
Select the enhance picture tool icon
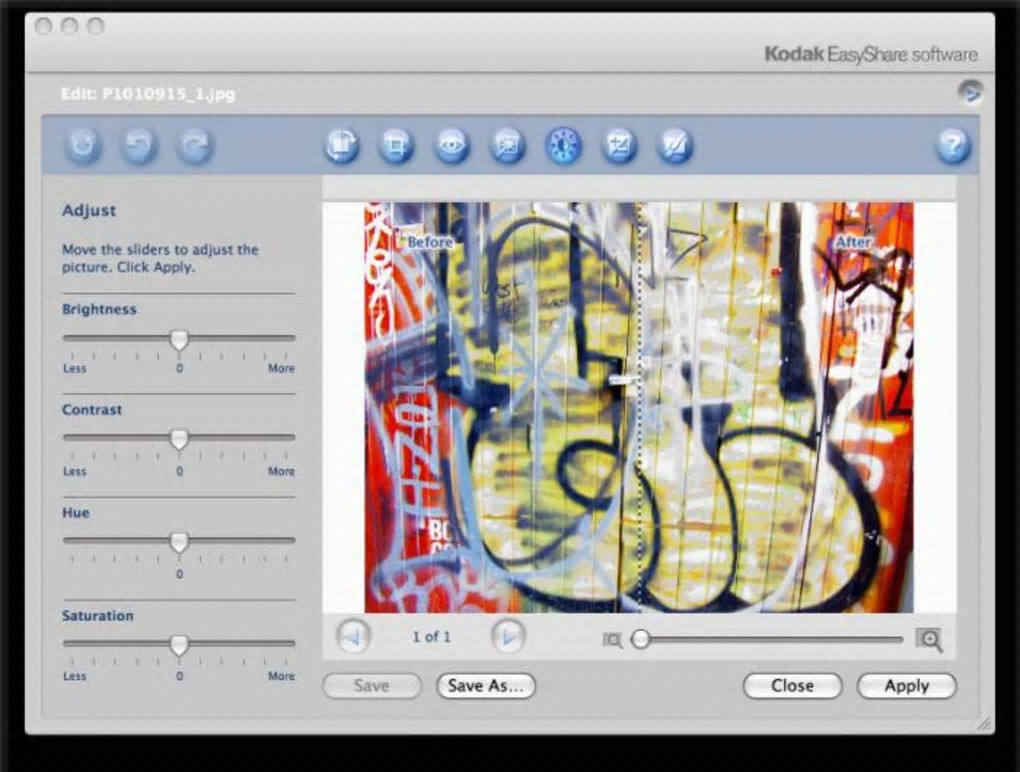coord(507,144)
